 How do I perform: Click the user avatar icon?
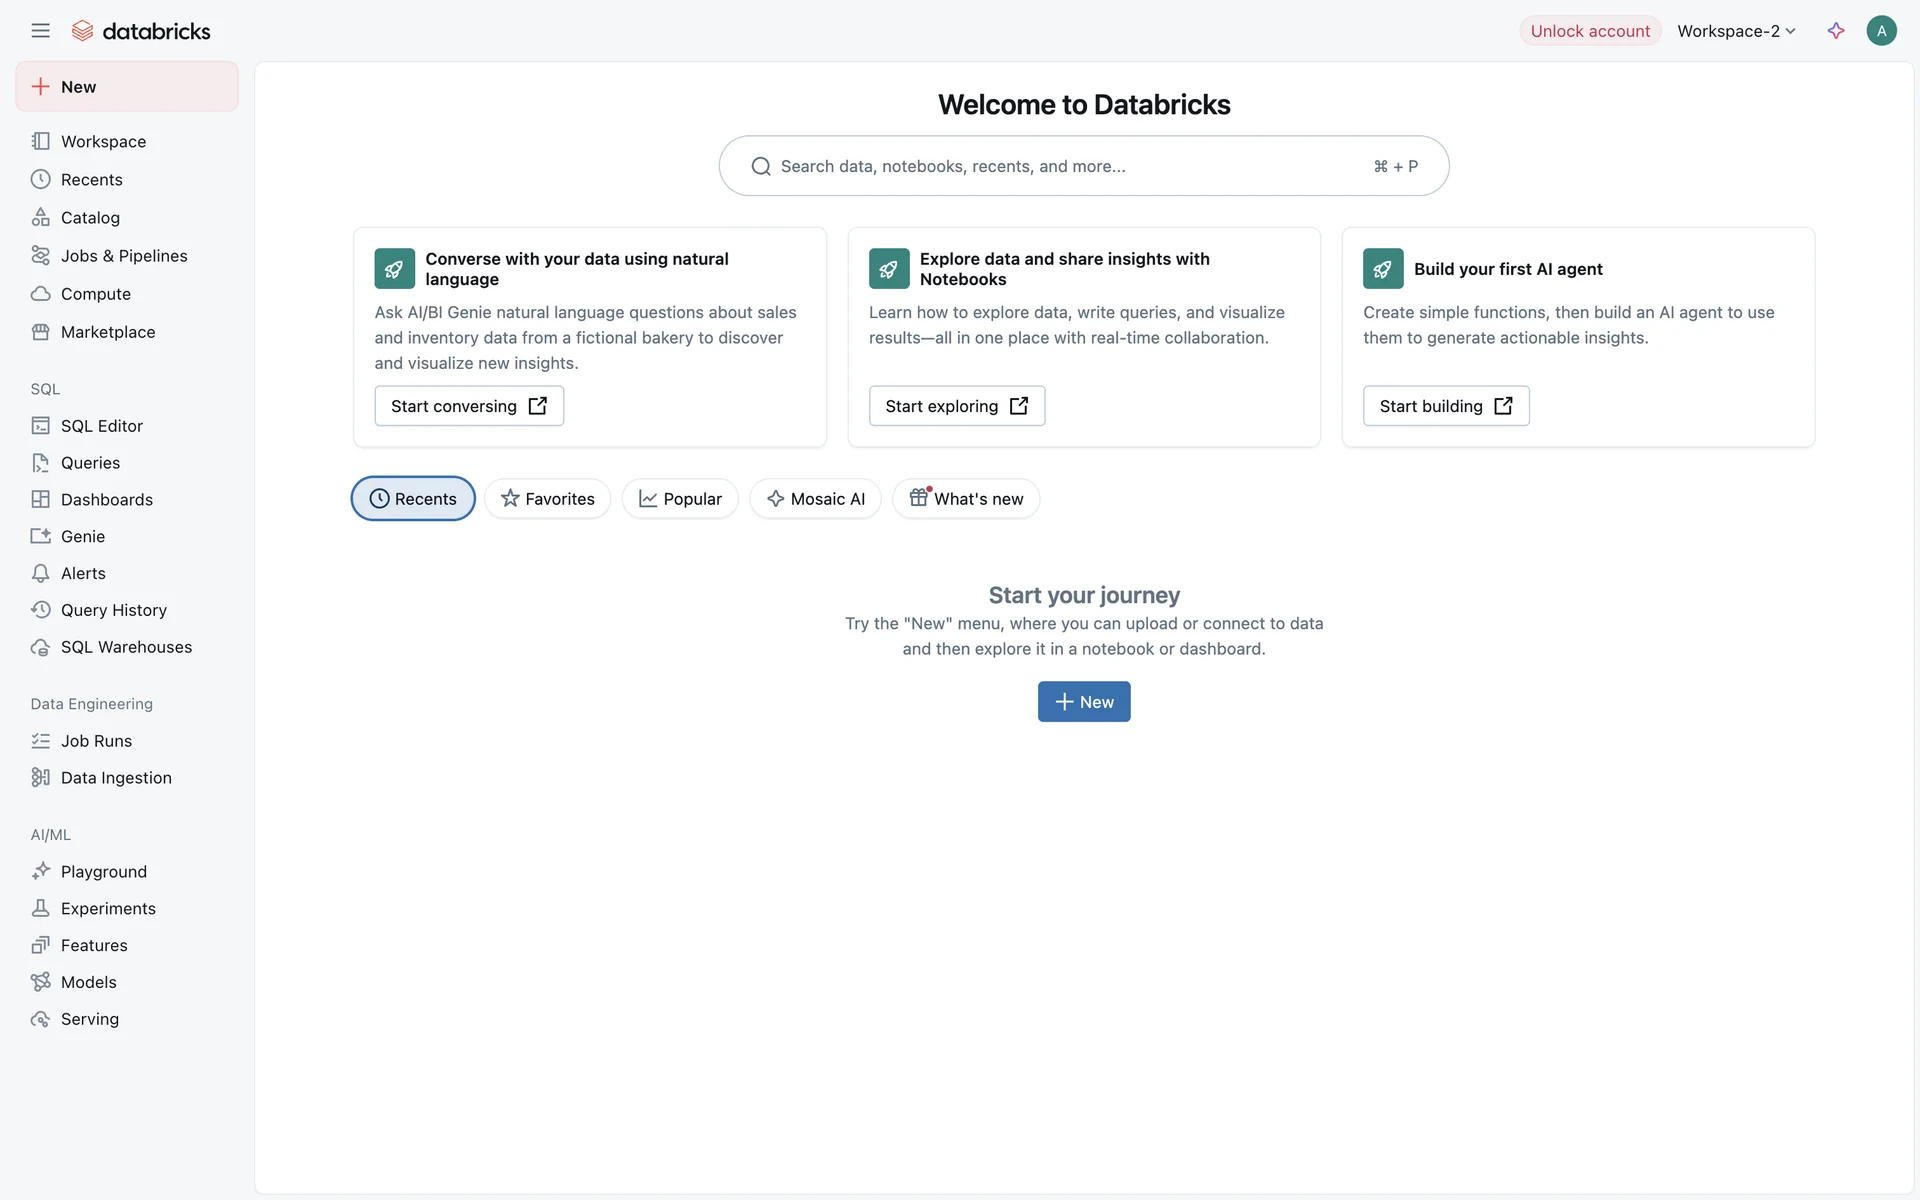tap(1881, 31)
